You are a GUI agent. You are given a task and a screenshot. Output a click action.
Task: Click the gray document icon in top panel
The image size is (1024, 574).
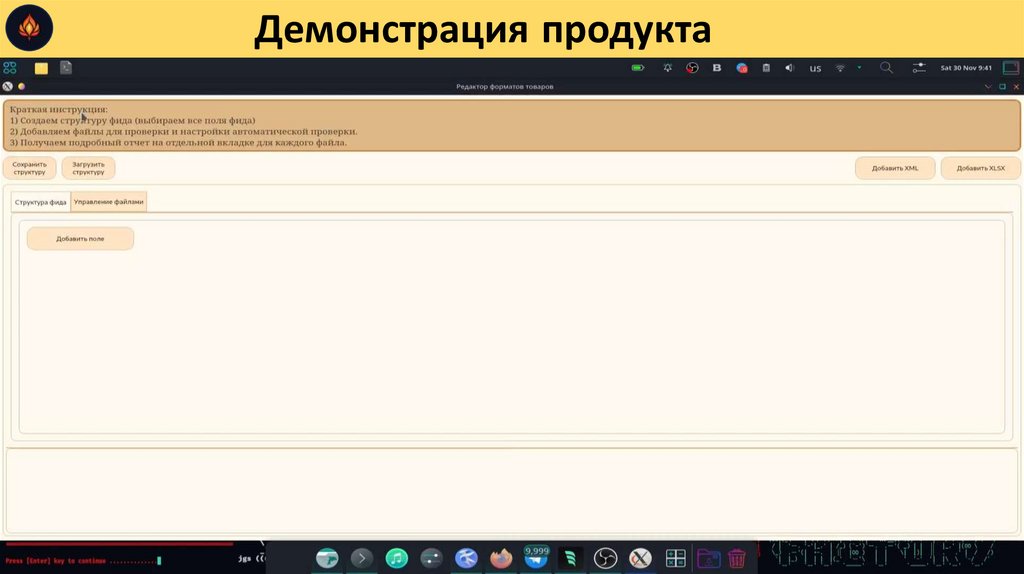66,68
